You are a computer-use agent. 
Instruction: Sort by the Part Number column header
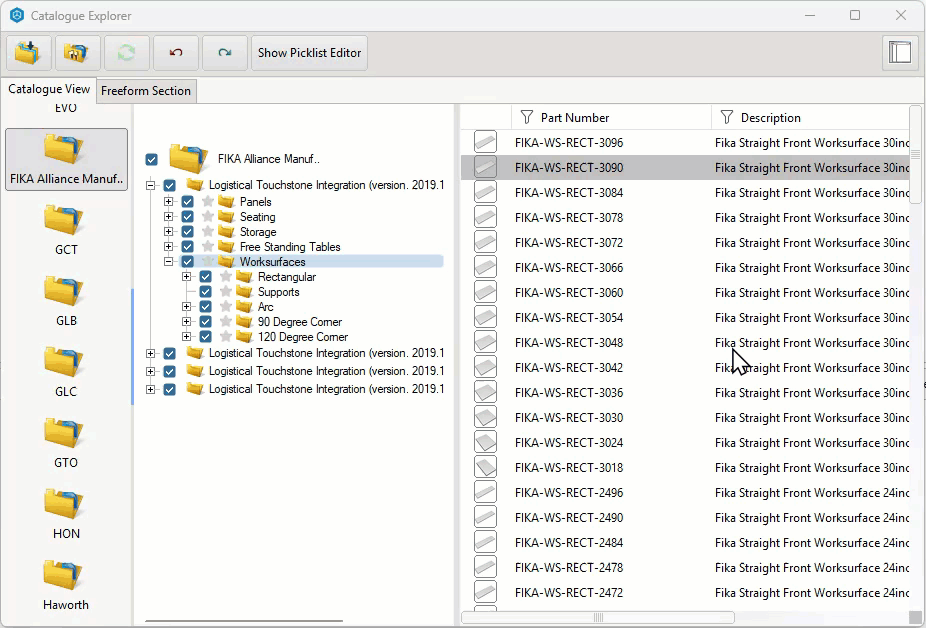click(x=611, y=118)
